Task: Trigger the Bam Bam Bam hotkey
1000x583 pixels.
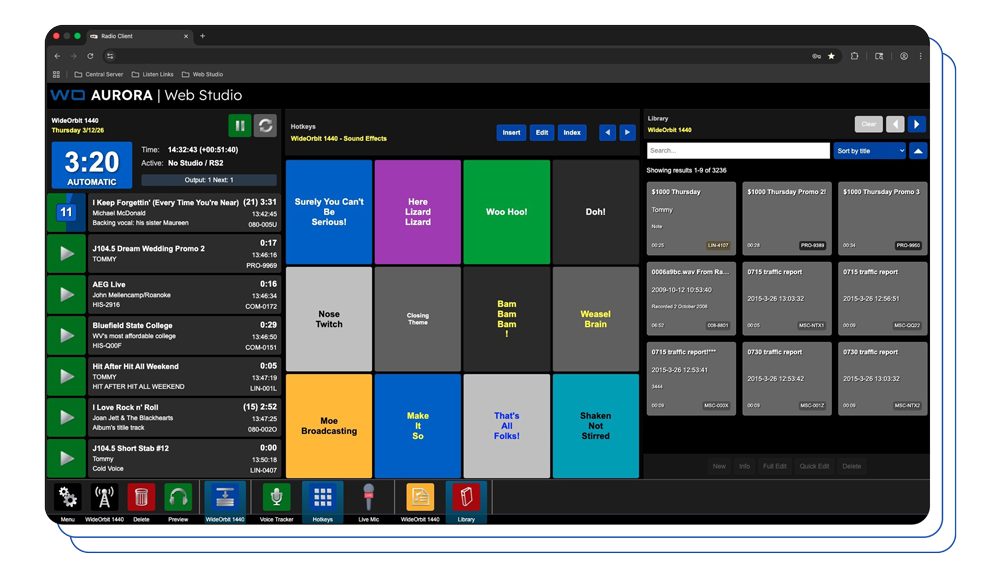Action: point(506,319)
